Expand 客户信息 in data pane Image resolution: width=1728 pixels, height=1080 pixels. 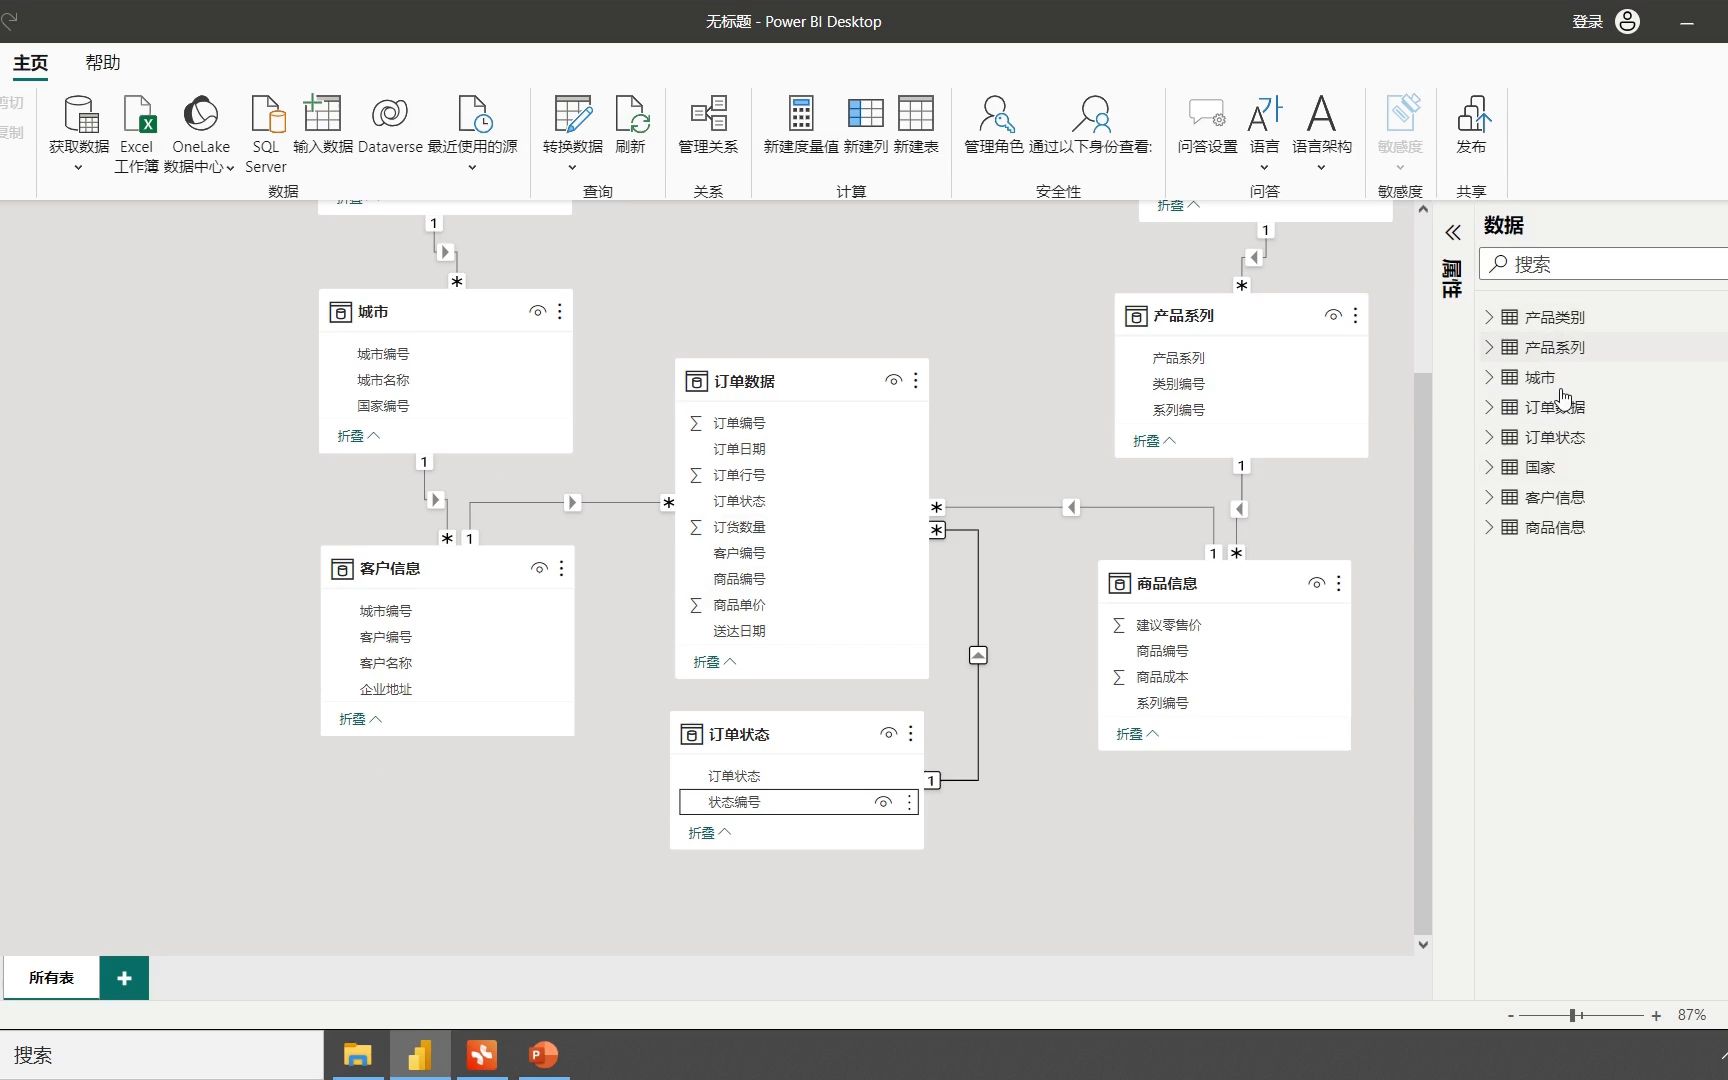pyautogui.click(x=1489, y=497)
